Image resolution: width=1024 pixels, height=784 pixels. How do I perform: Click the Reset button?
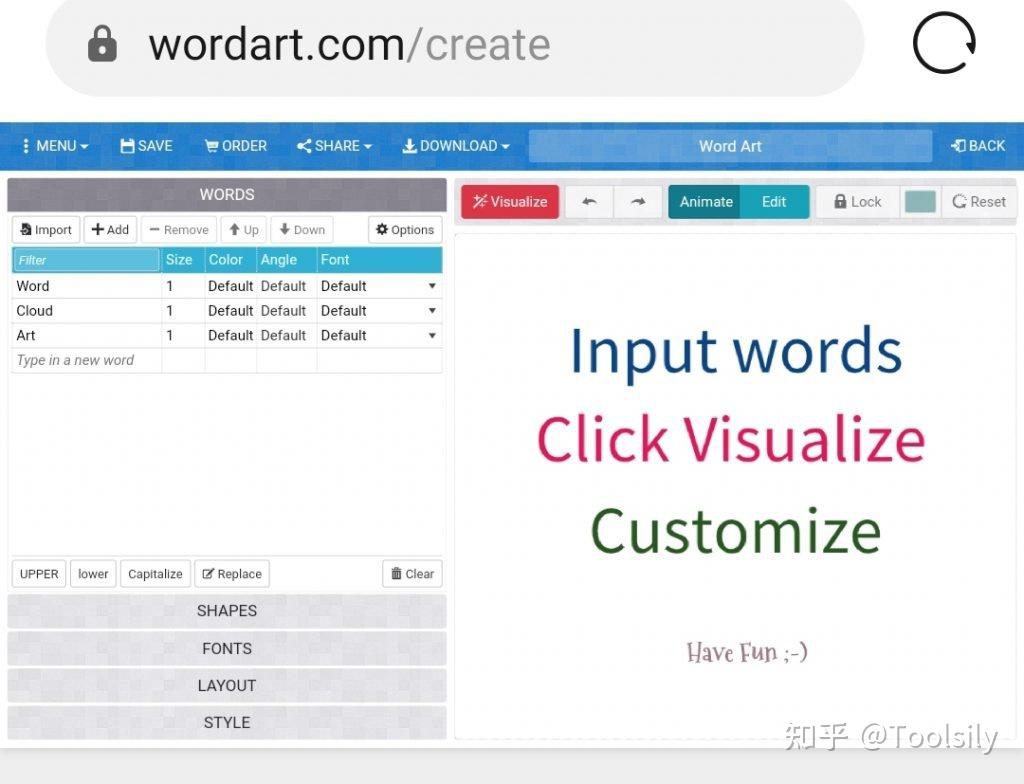tap(979, 201)
